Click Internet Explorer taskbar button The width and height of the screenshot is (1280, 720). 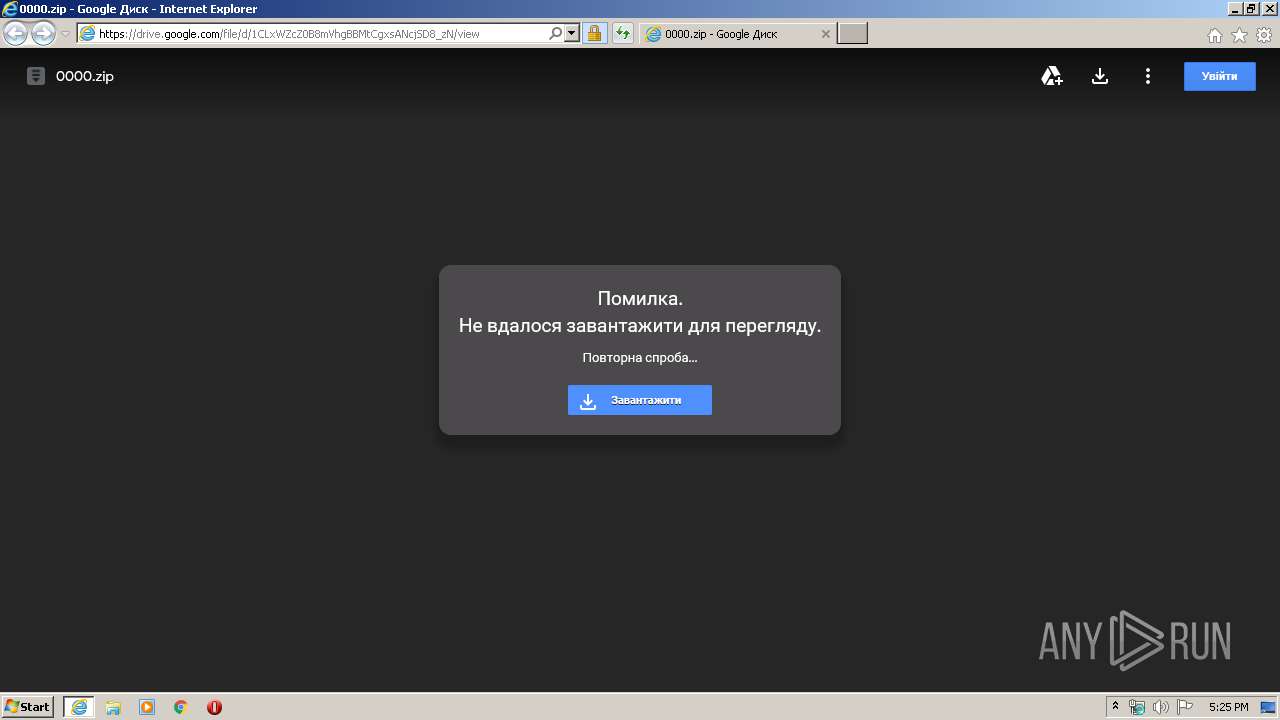(x=79, y=707)
